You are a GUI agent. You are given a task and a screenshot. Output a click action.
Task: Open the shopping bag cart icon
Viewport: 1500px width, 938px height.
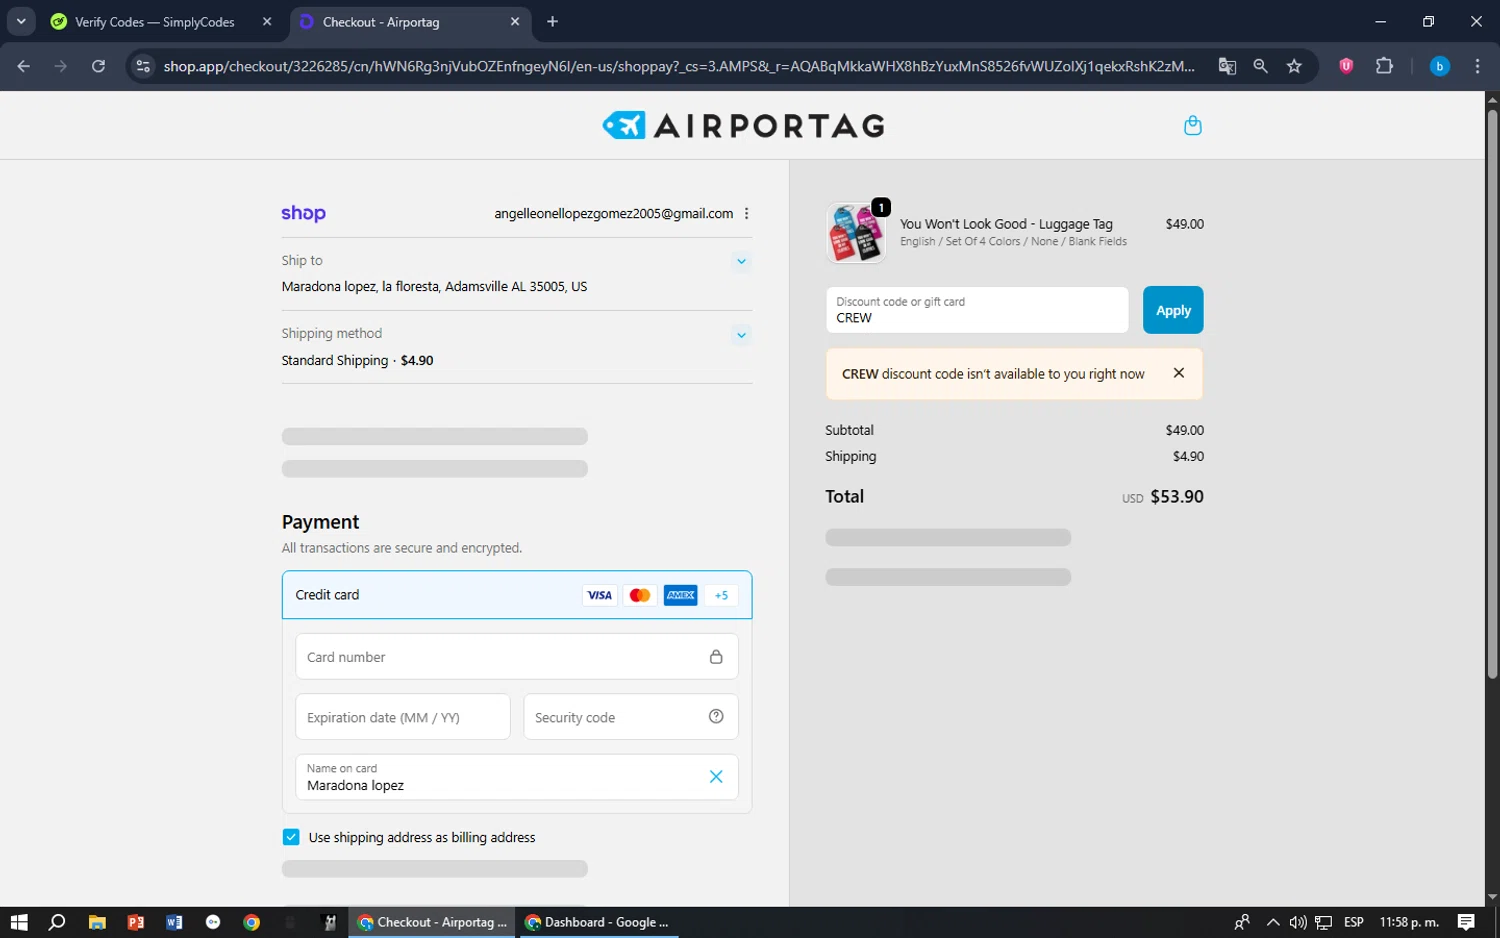pyautogui.click(x=1192, y=125)
